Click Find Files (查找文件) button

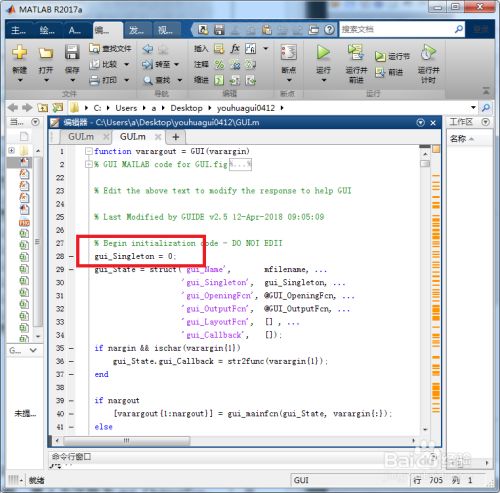point(111,49)
